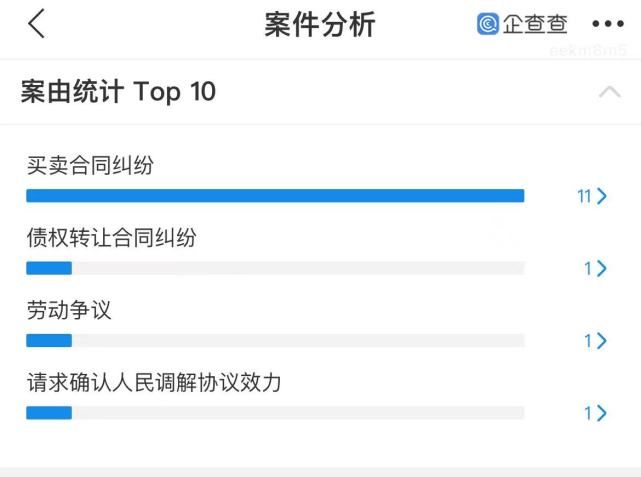The width and height of the screenshot is (641, 477).
Task: Click the 债权转让合同纠纷 progress bar
Action: pyautogui.click(x=275, y=268)
